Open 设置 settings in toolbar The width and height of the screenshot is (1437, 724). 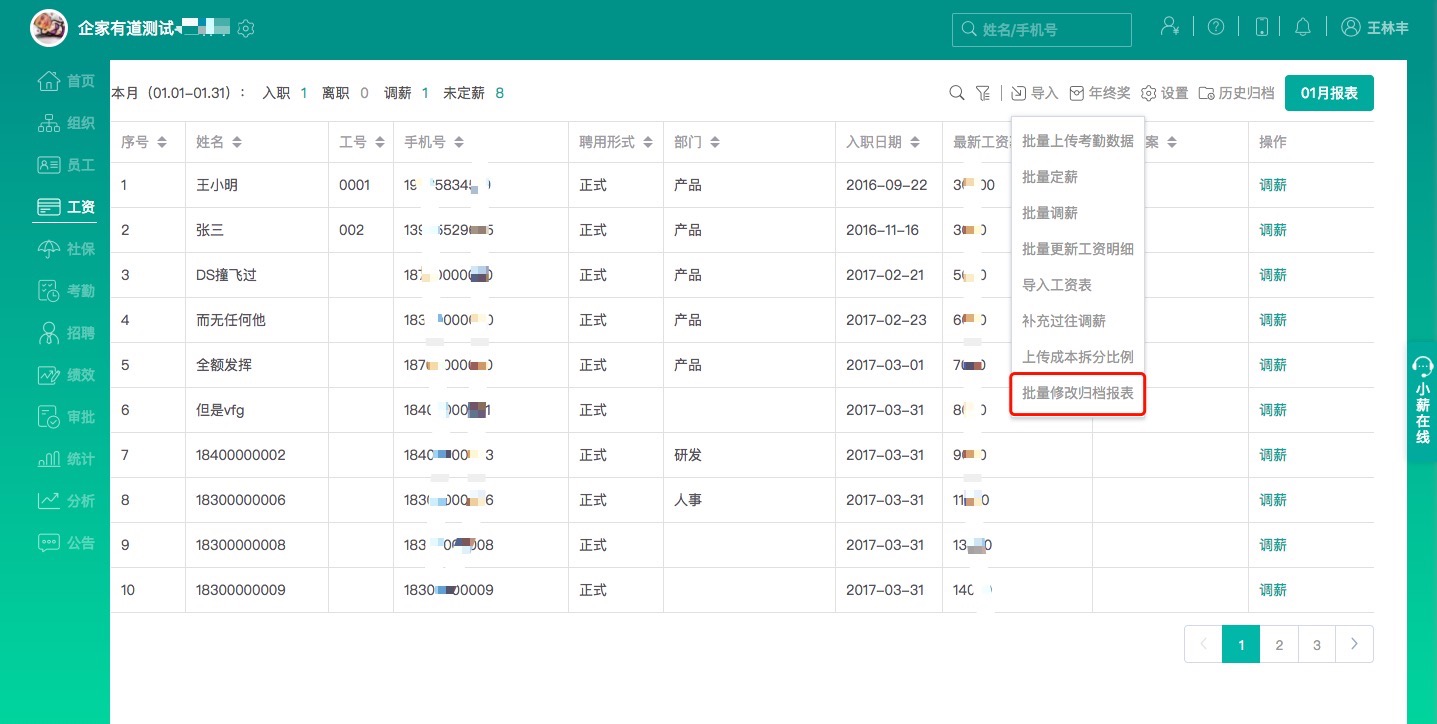click(1165, 93)
